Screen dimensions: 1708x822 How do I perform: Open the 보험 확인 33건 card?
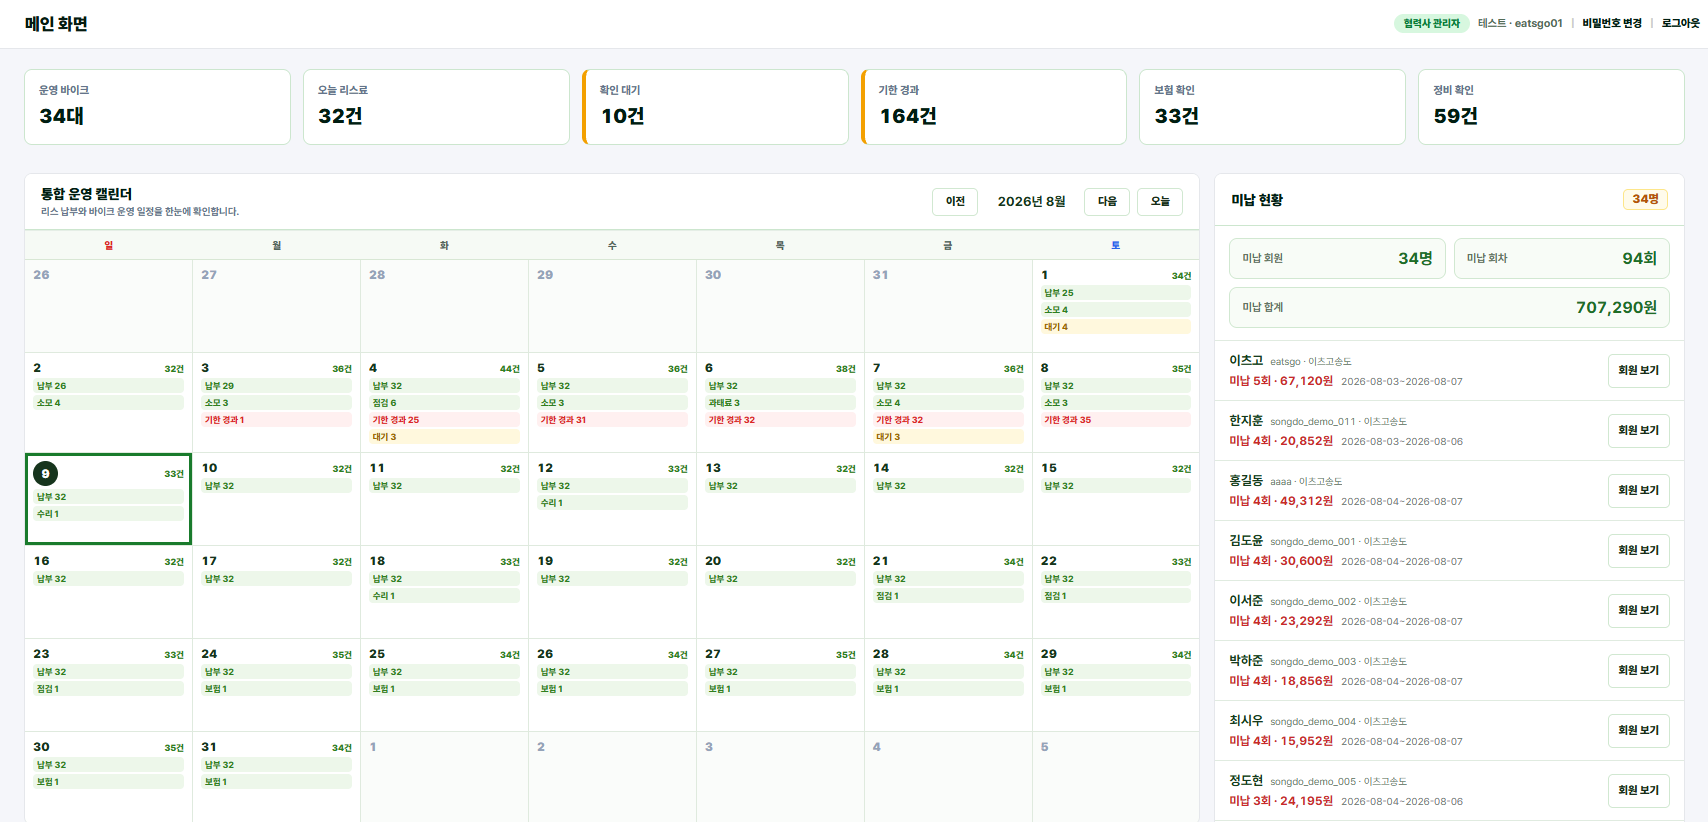pos(1272,107)
